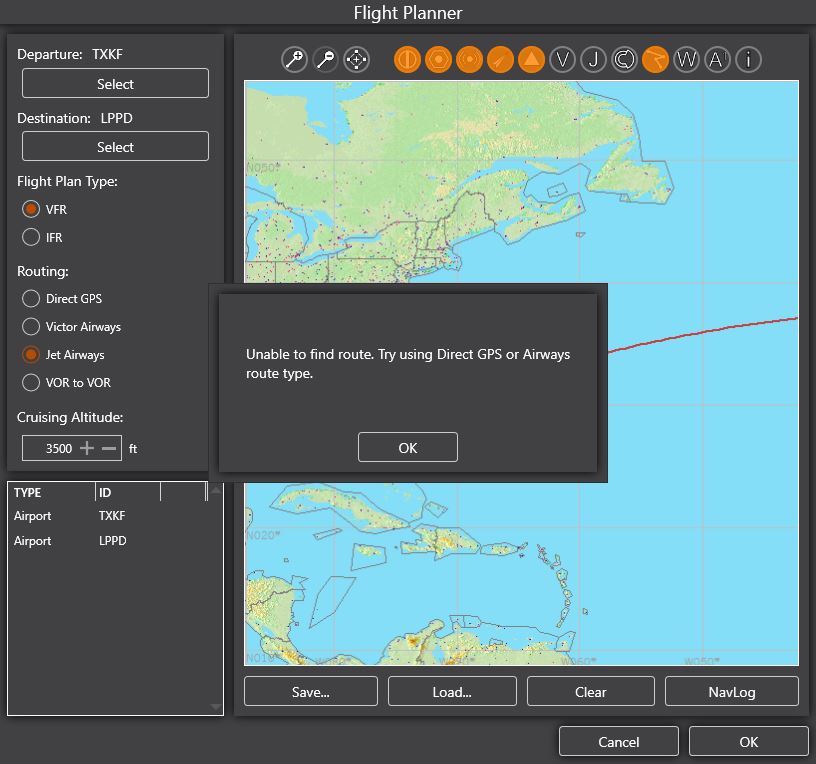Click the zoom out magnifier icon
The height and width of the screenshot is (764, 816).
click(325, 59)
